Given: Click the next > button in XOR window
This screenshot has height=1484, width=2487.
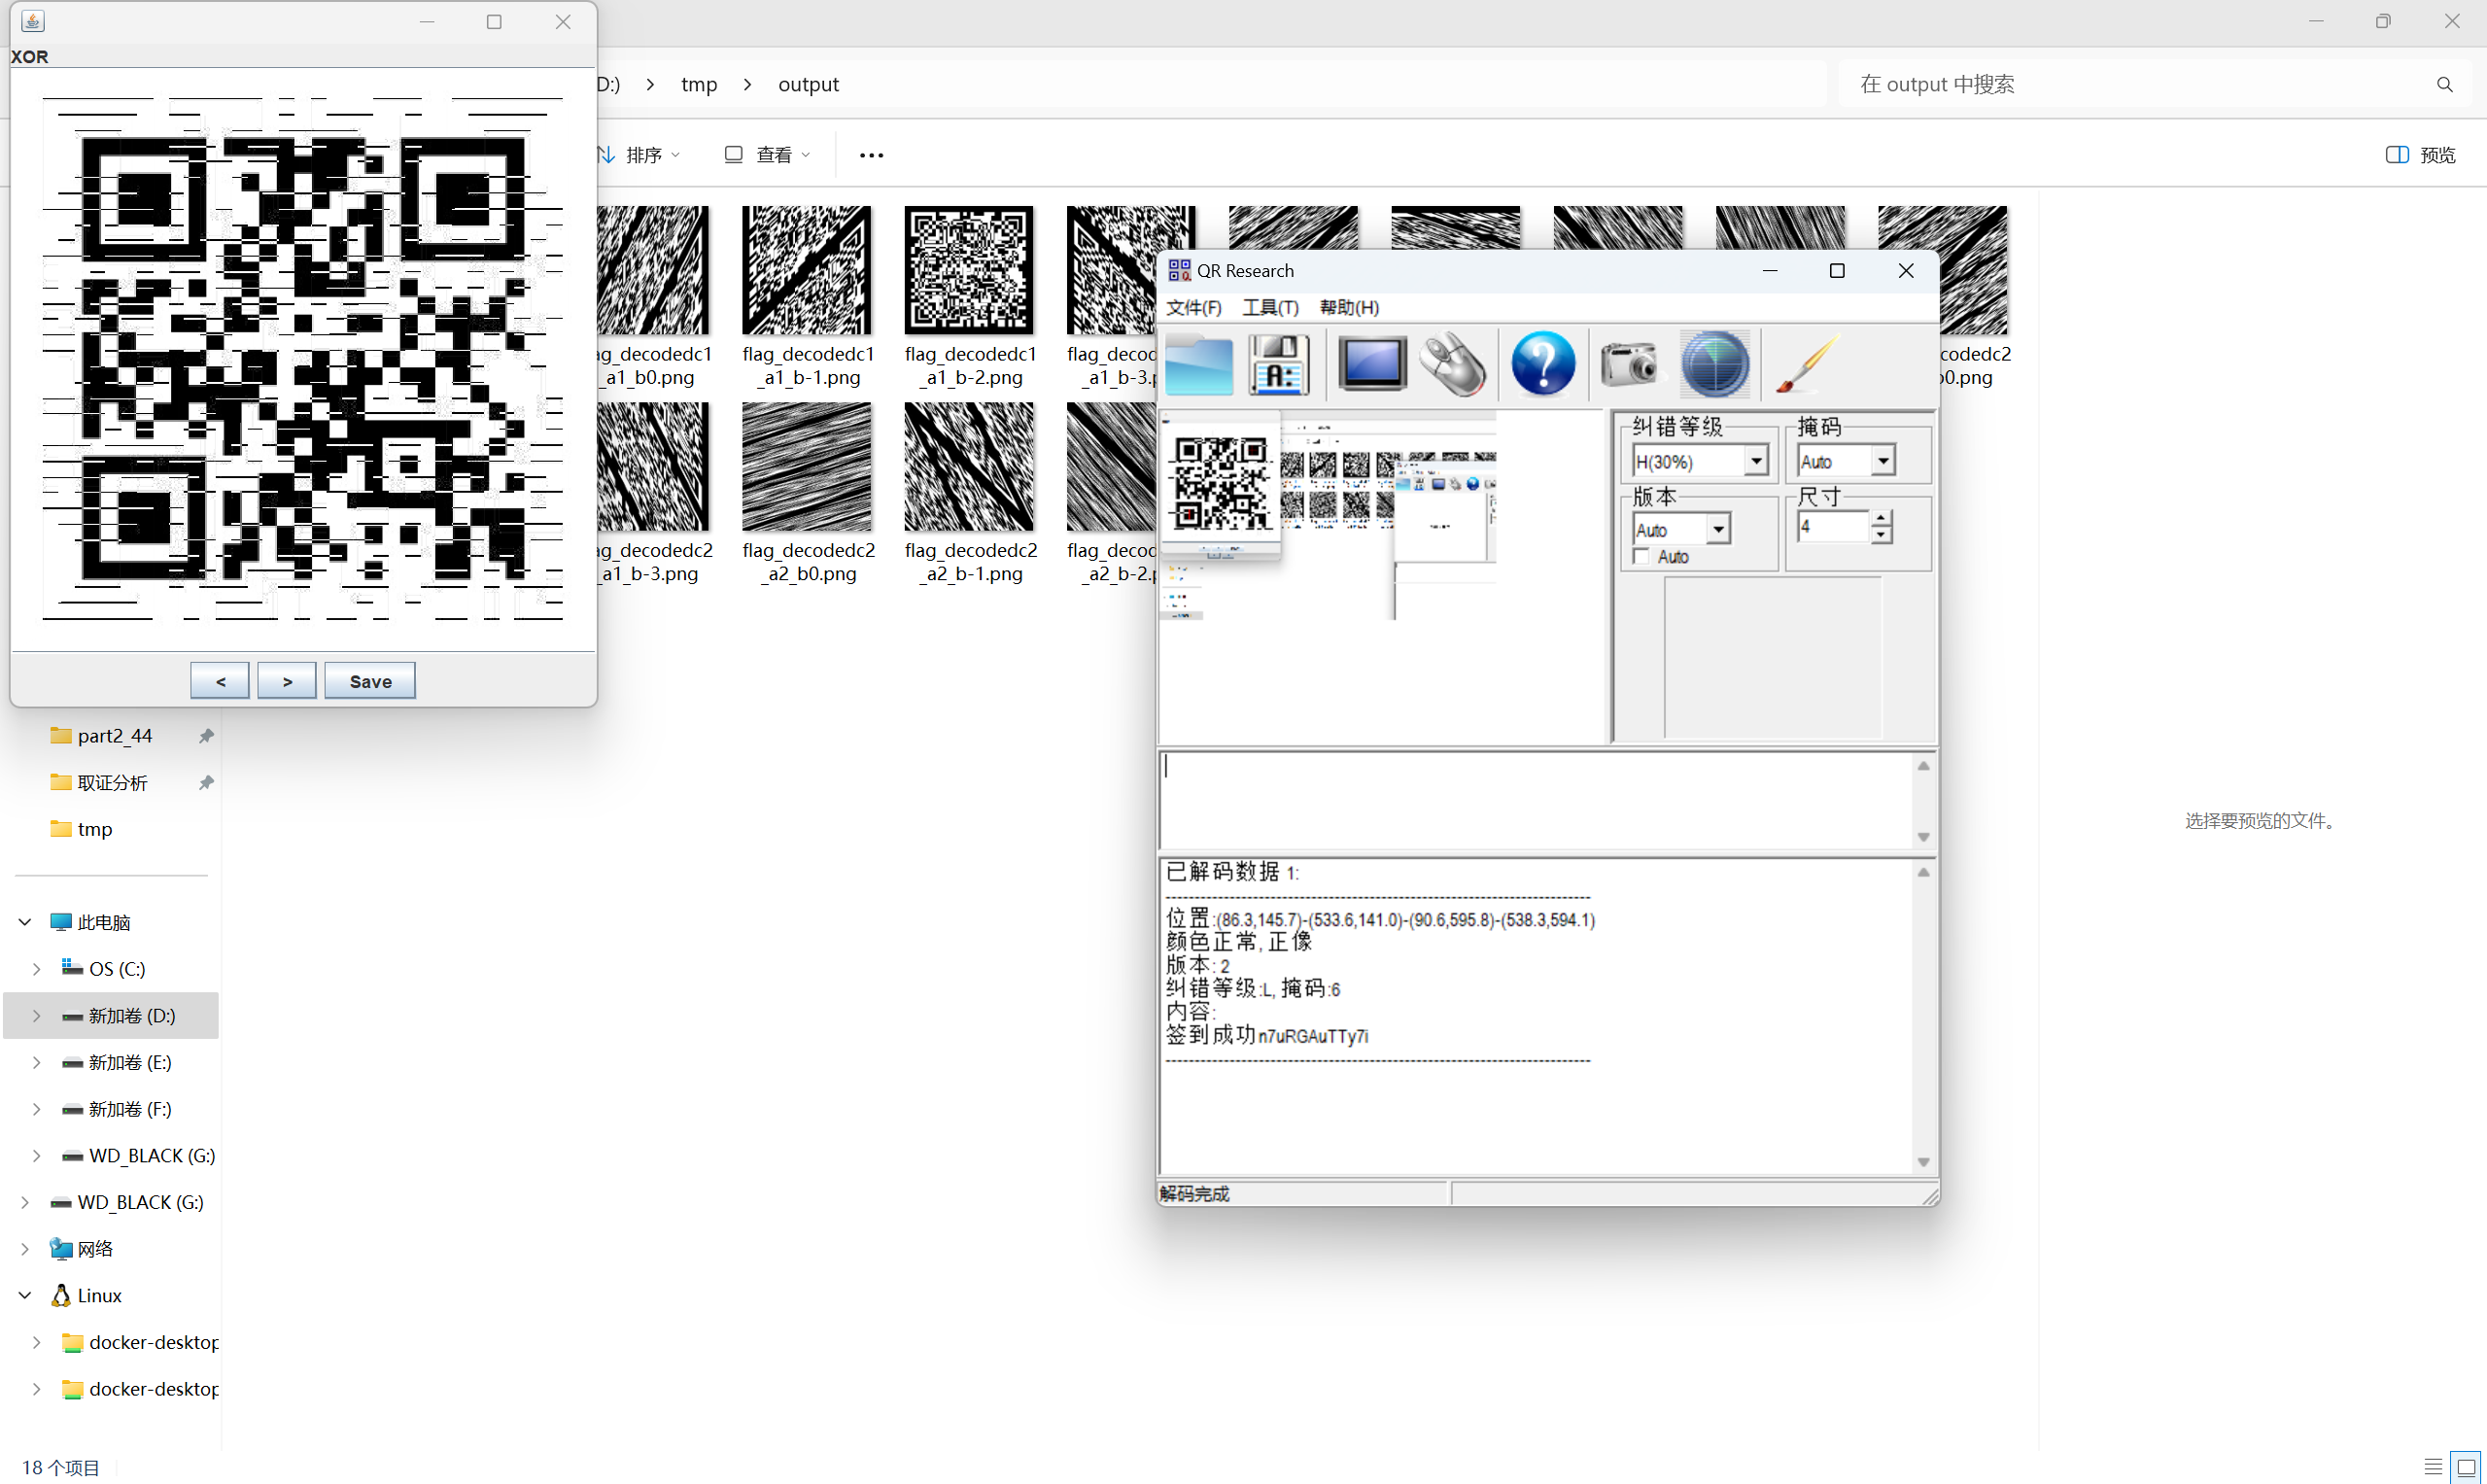Looking at the screenshot, I should (287, 681).
